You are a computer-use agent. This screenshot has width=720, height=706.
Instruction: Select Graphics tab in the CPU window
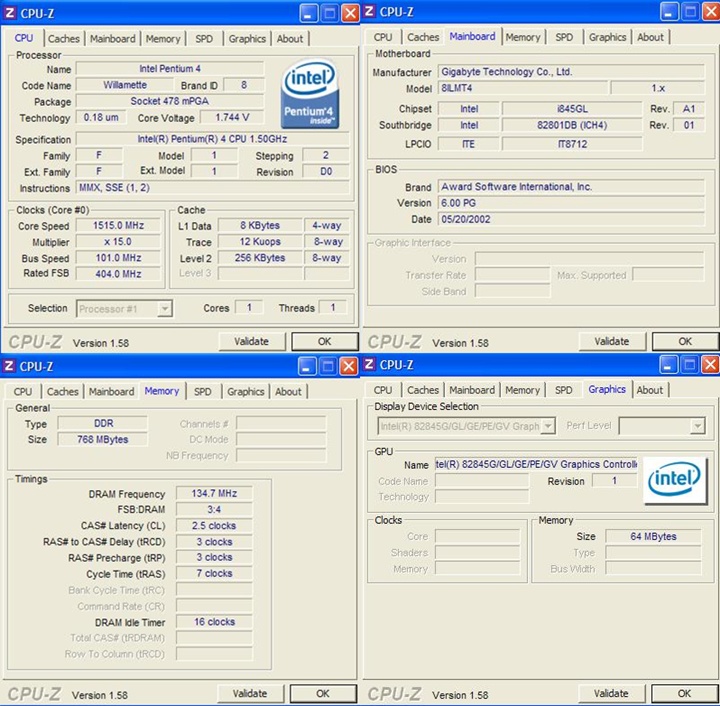tap(247, 39)
